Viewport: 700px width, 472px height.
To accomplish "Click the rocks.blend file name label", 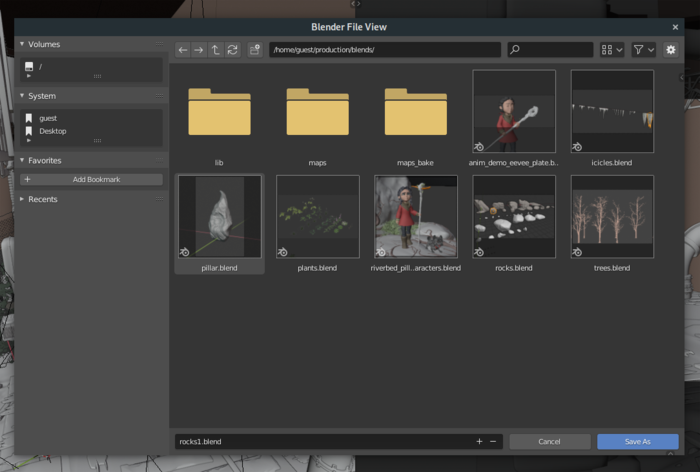I will point(514,268).
